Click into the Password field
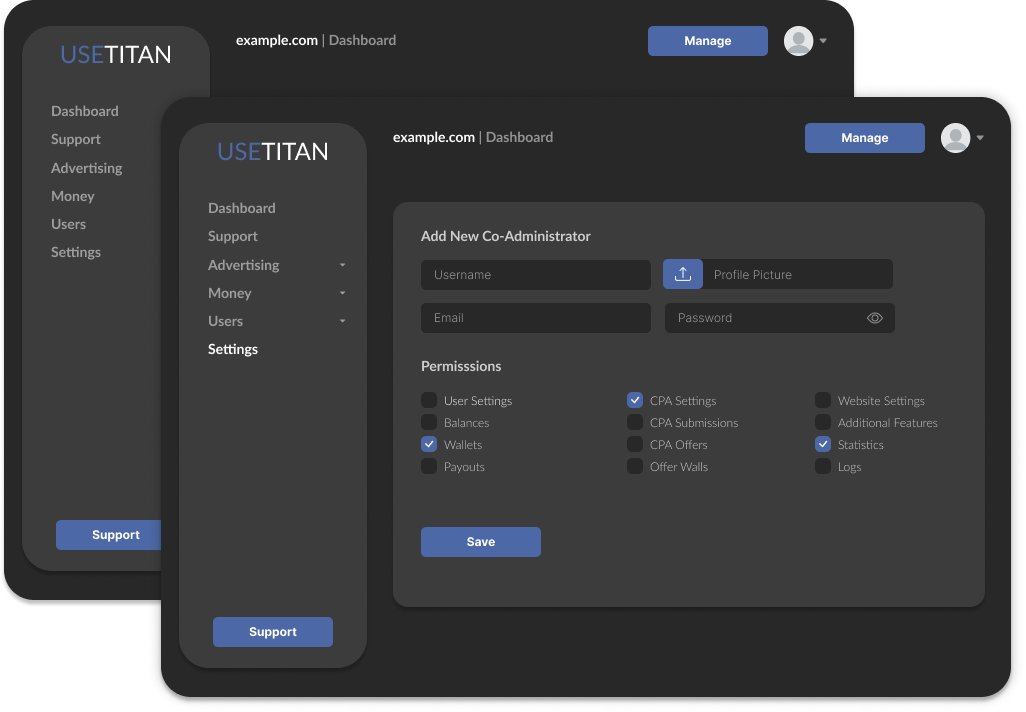Viewport: 1026px width, 712px height. (x=779, y=318)
